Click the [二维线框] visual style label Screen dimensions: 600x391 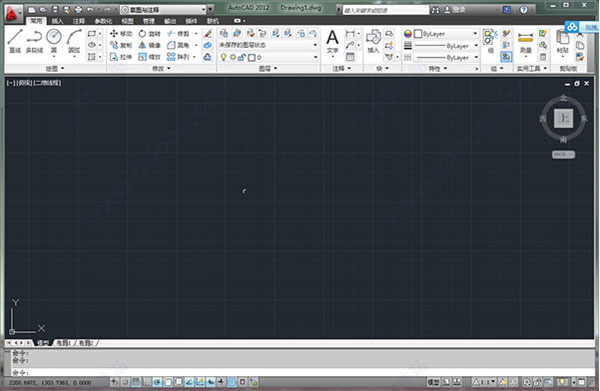pos(47,83)
